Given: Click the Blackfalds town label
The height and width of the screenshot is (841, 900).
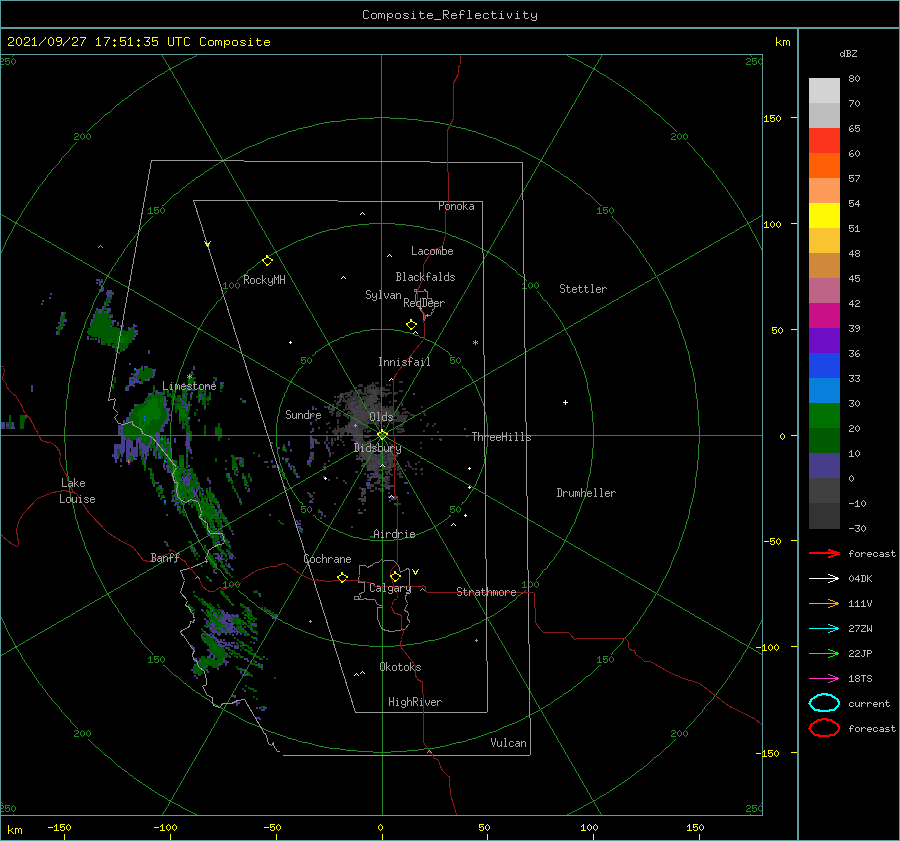Looking at the screenshot, I should [x=425, y=277].
